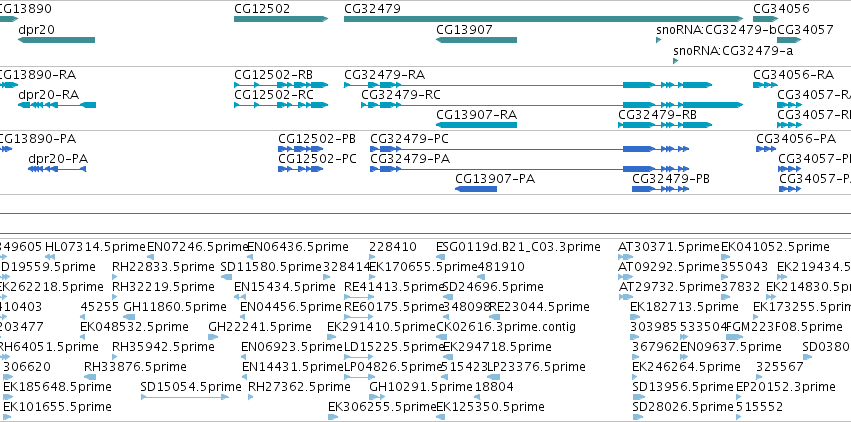Click EST LD15225.5prime
Image resolution: width=851 pixels, height=422 pixels.
pyautogui.click(x=393, y=346)
